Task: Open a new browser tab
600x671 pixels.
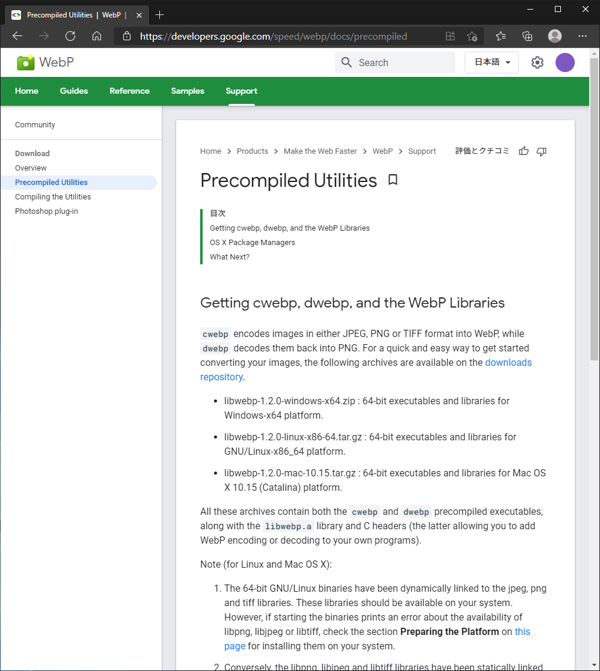Action: pos(160,15)
